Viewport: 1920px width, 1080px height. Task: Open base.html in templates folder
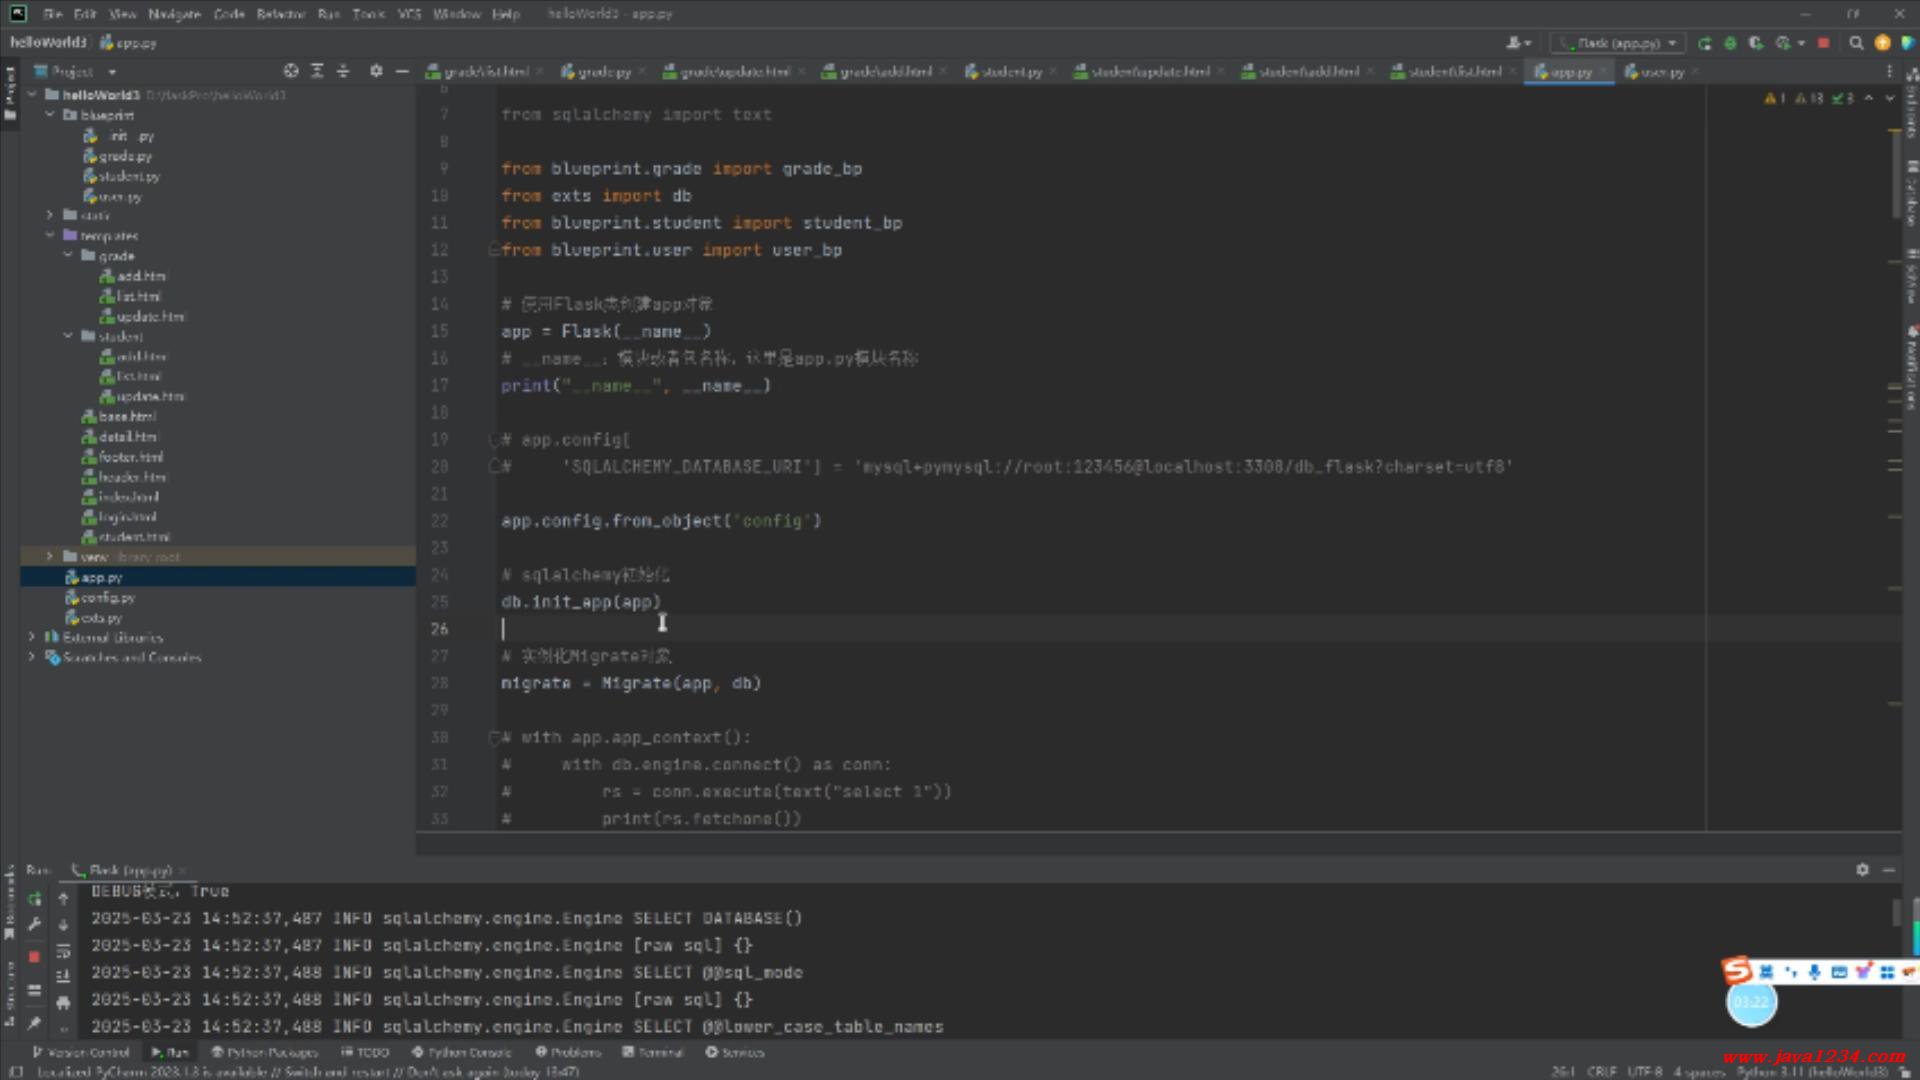pyautogui.click(x=119, y=416)
